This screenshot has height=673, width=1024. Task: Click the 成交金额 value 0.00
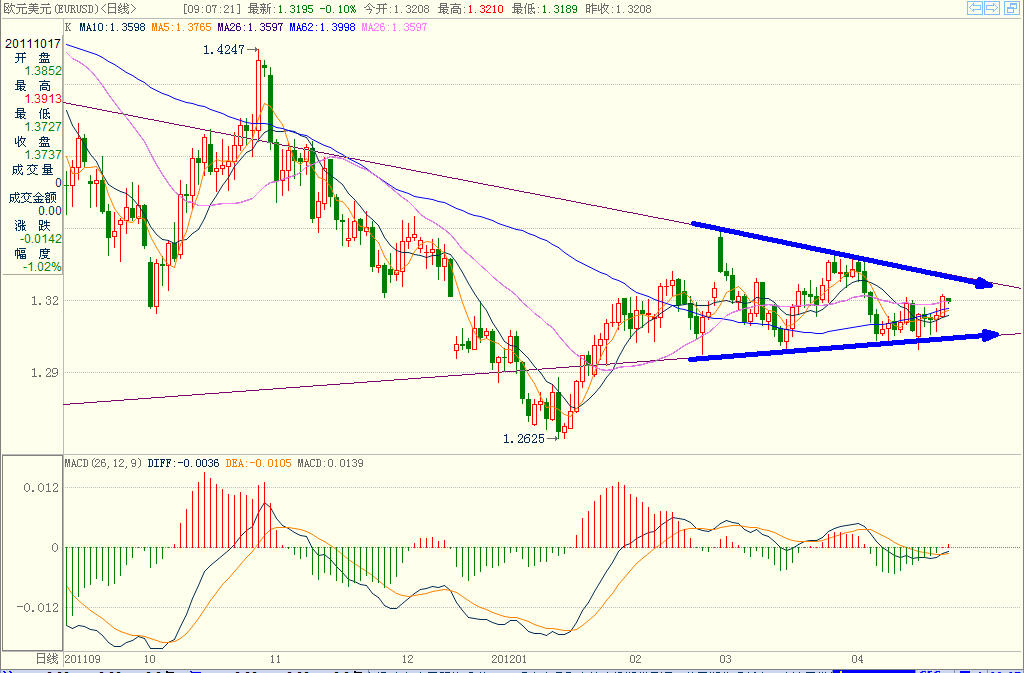point(50,210)
